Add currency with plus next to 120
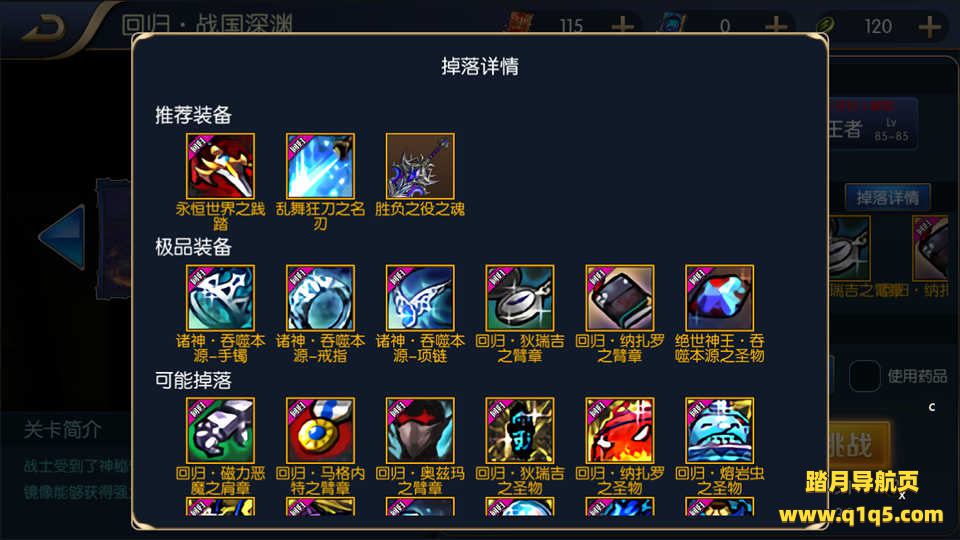Image resolution: width=960 pixels, height=540 pixels. (x=929, y=26)
